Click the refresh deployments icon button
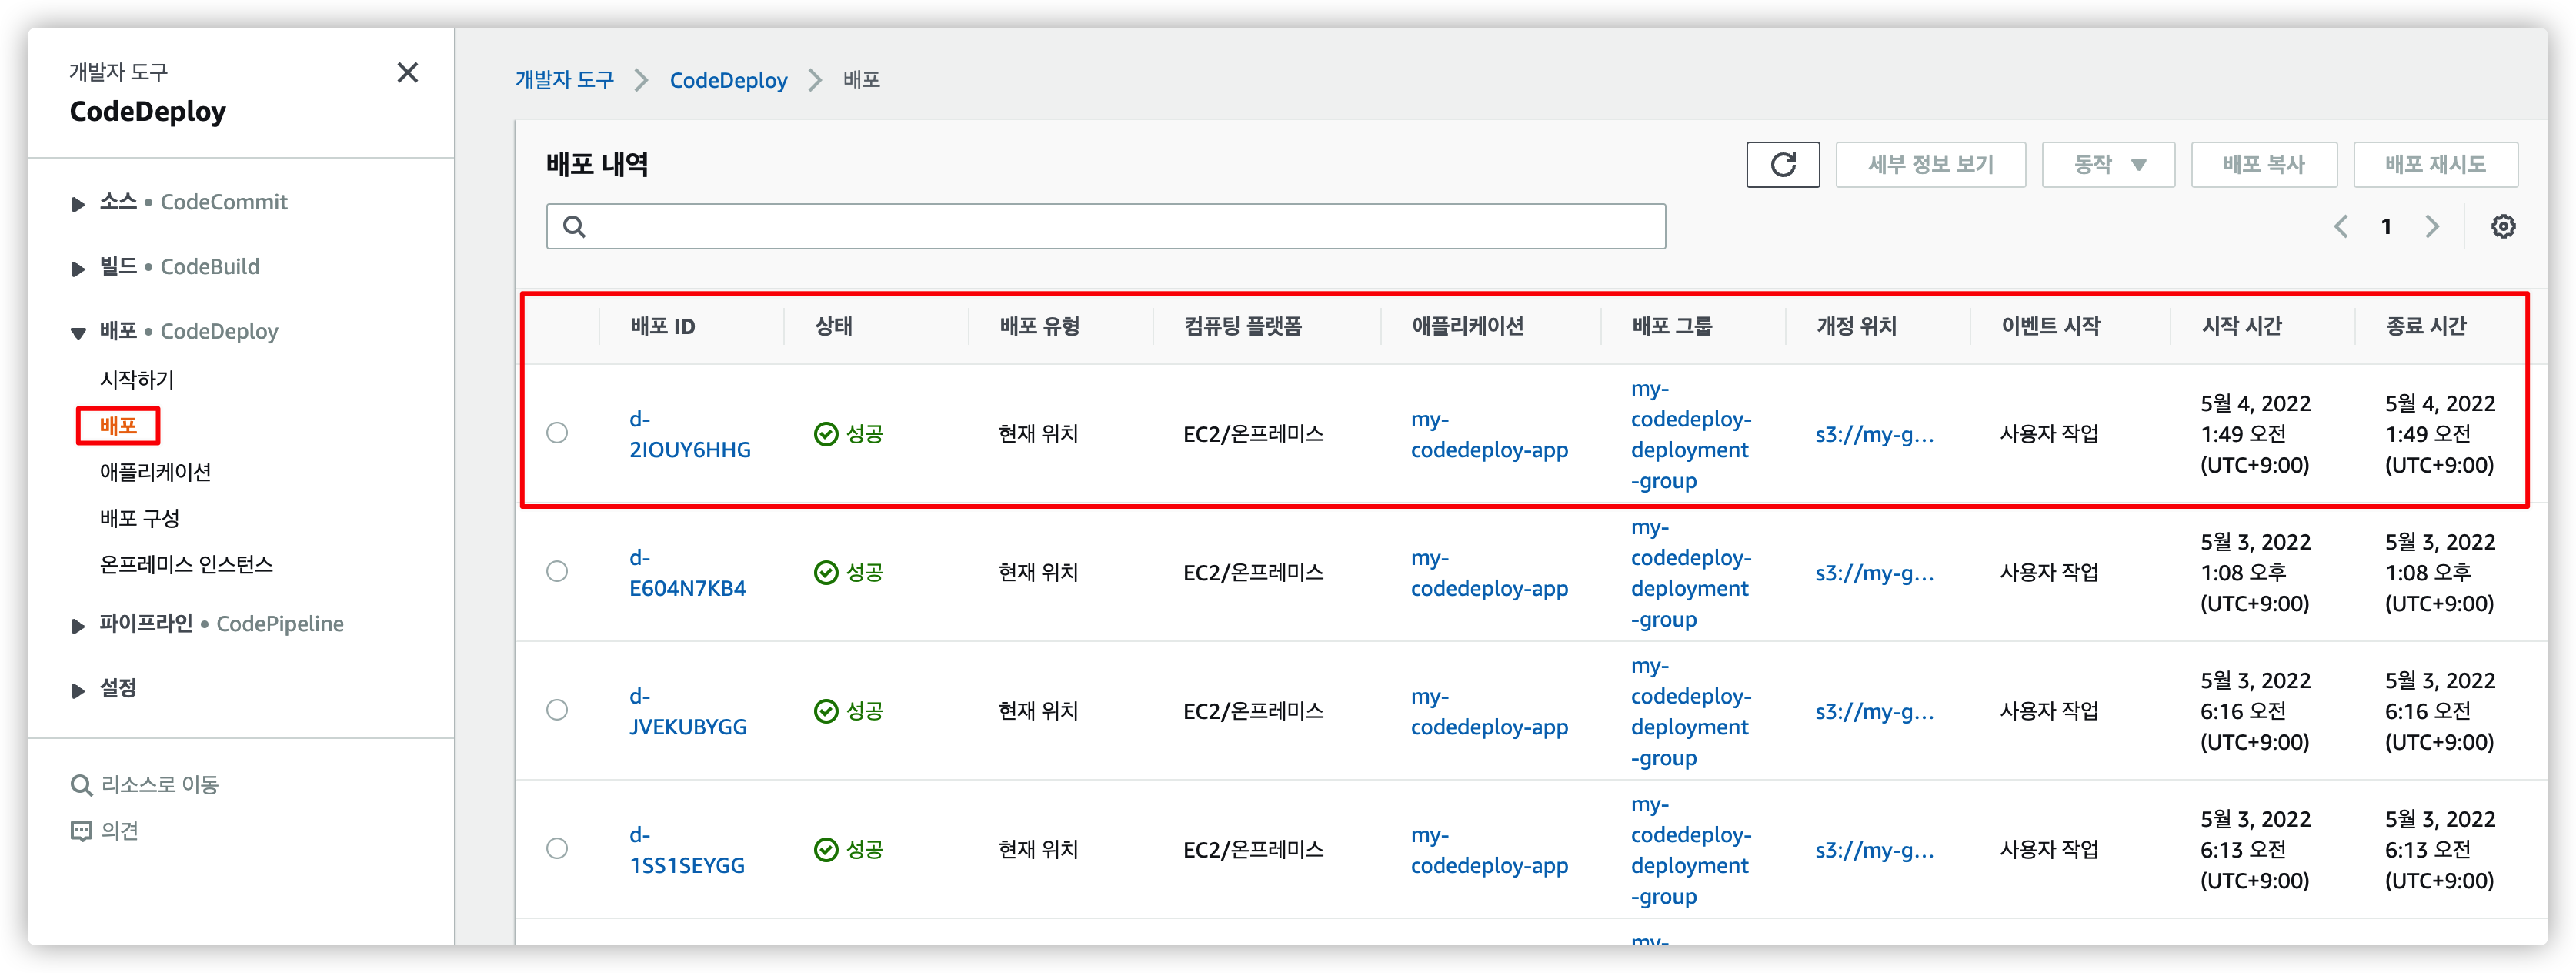The height and width of the screenshot is (973, 2576). click(x=1782, y=165)
